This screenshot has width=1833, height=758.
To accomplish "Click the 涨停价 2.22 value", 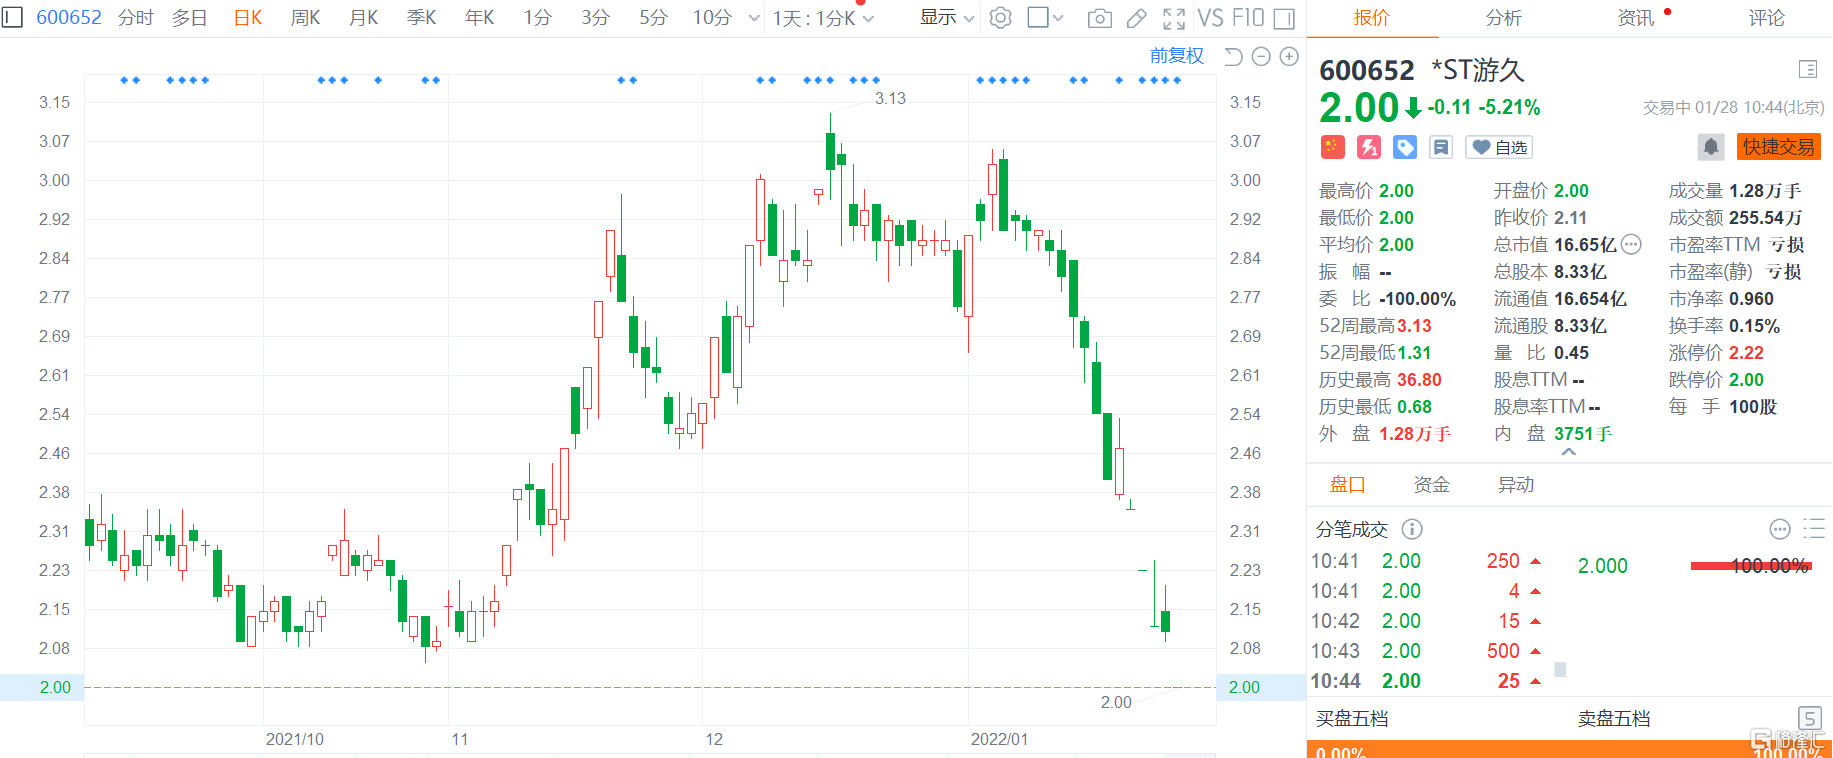I will click(1746, 353).
